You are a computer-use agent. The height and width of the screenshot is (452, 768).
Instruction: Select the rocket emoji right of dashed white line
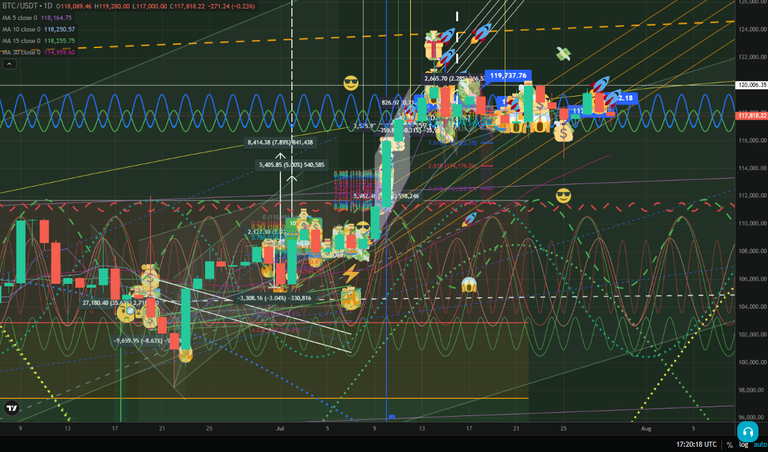(x=481, y=33)
